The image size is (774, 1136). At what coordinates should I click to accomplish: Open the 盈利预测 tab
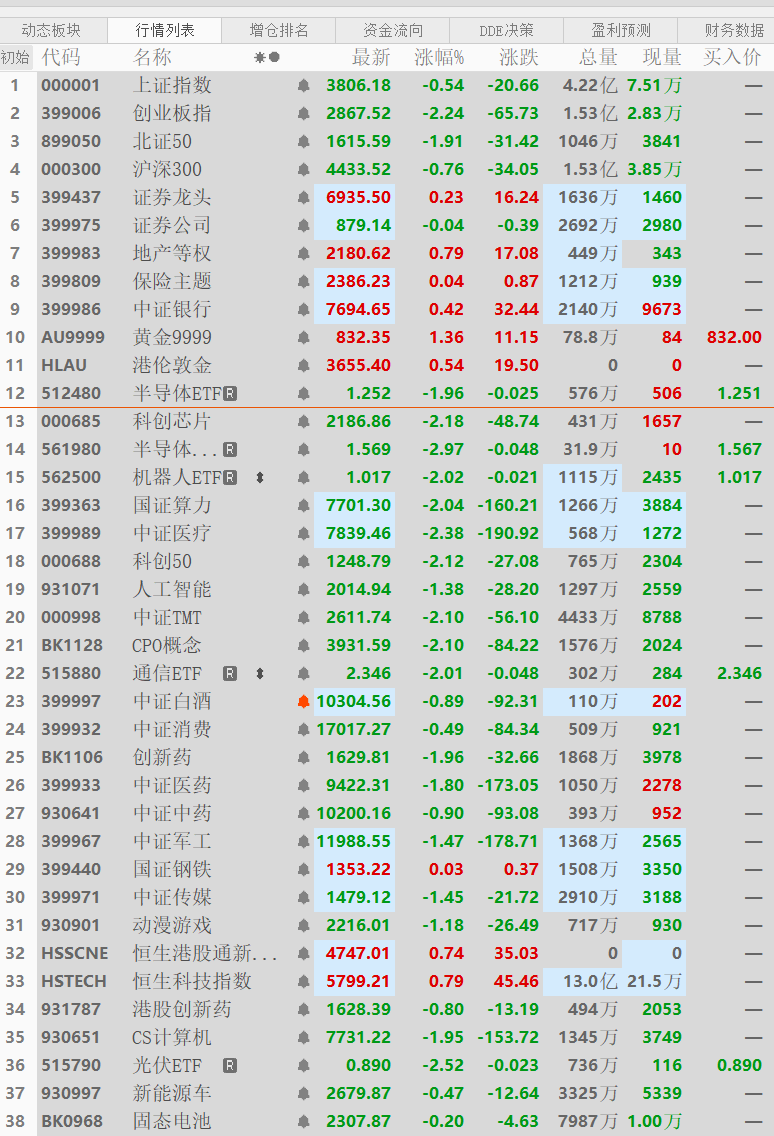click(x=621, y=30)
